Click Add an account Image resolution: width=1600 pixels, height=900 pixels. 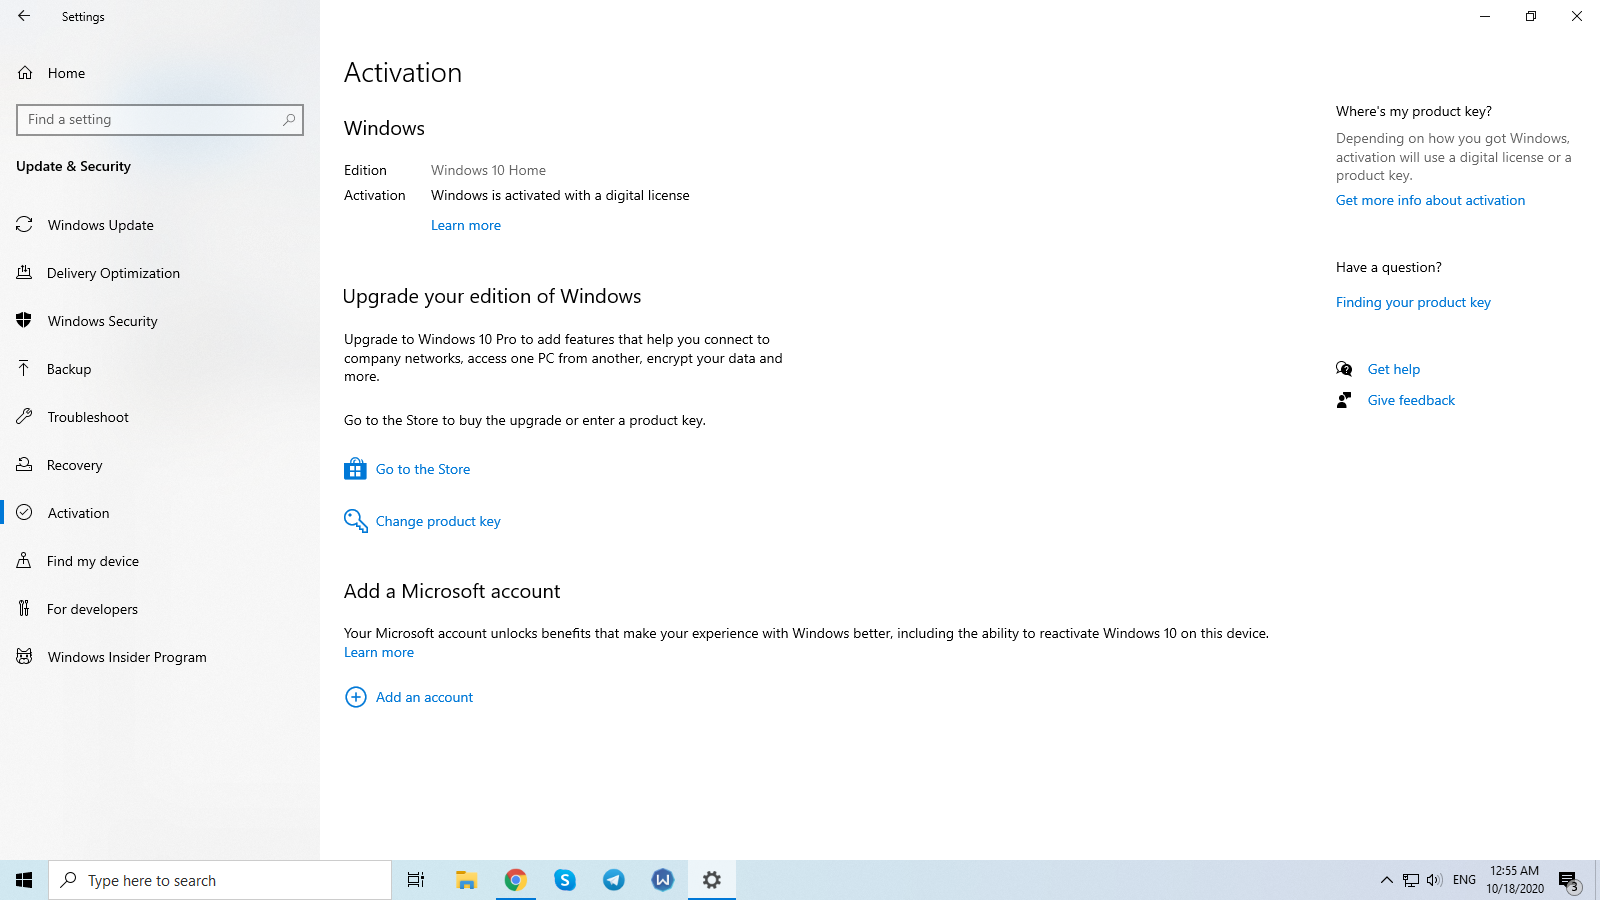424,697
